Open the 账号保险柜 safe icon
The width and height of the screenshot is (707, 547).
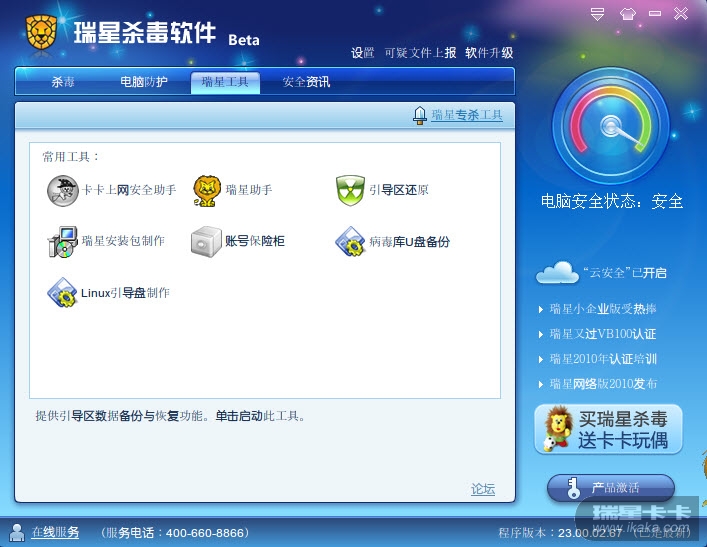(206, 242)
